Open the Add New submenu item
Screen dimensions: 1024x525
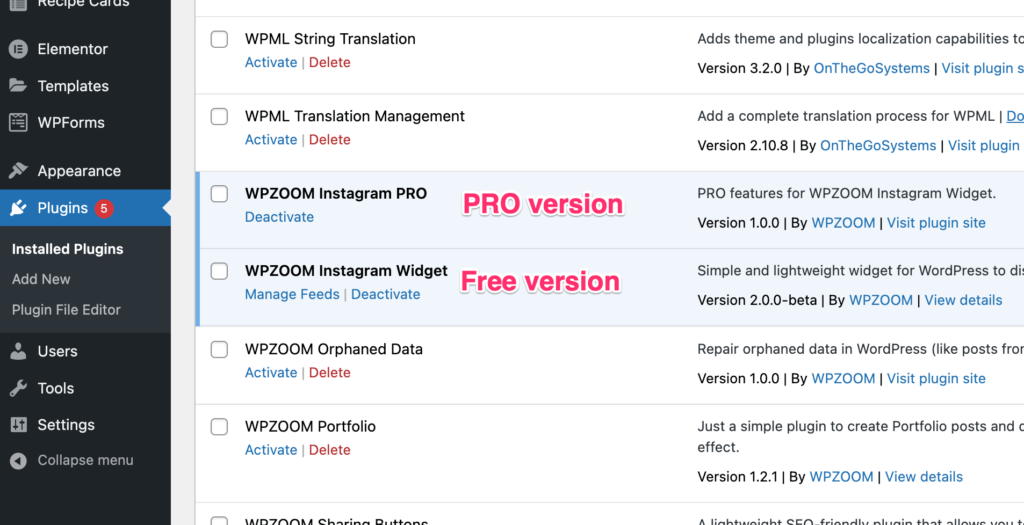[41, 279]
